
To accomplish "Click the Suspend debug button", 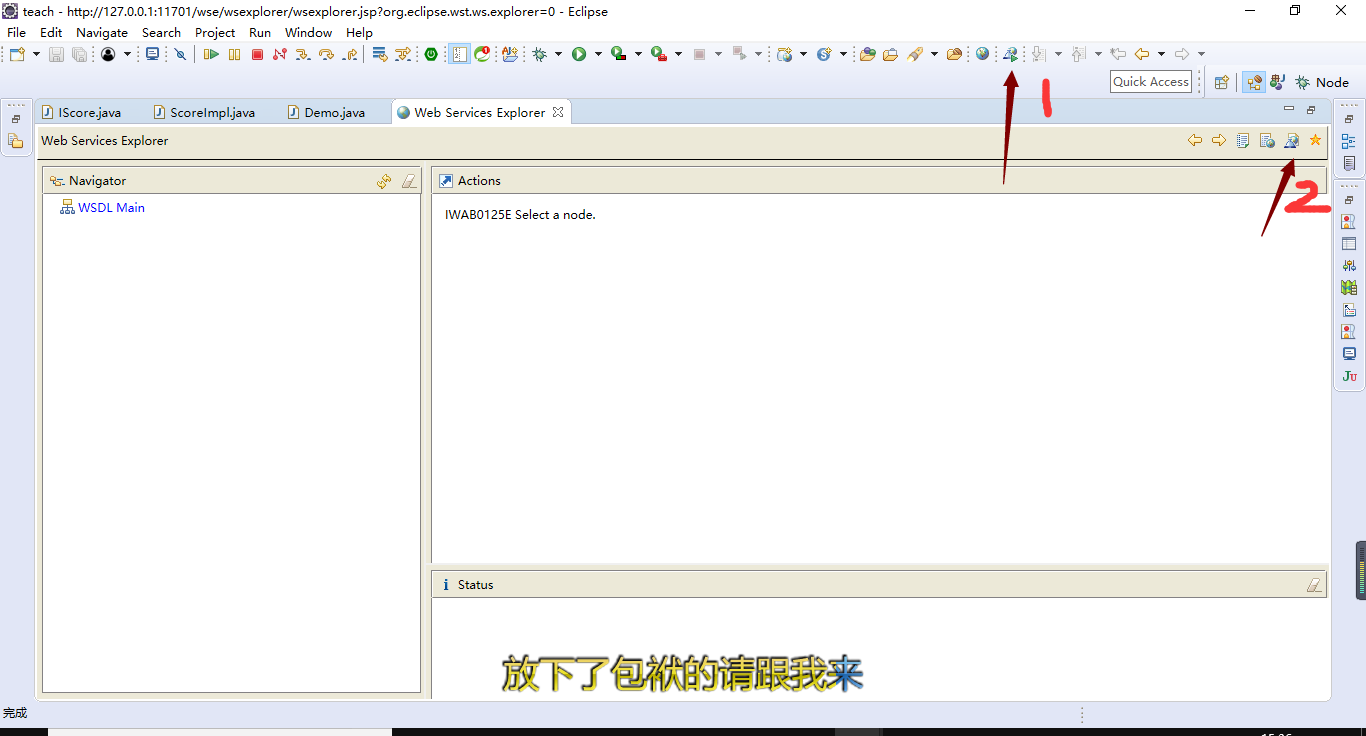I will click(x=234, y=54).
